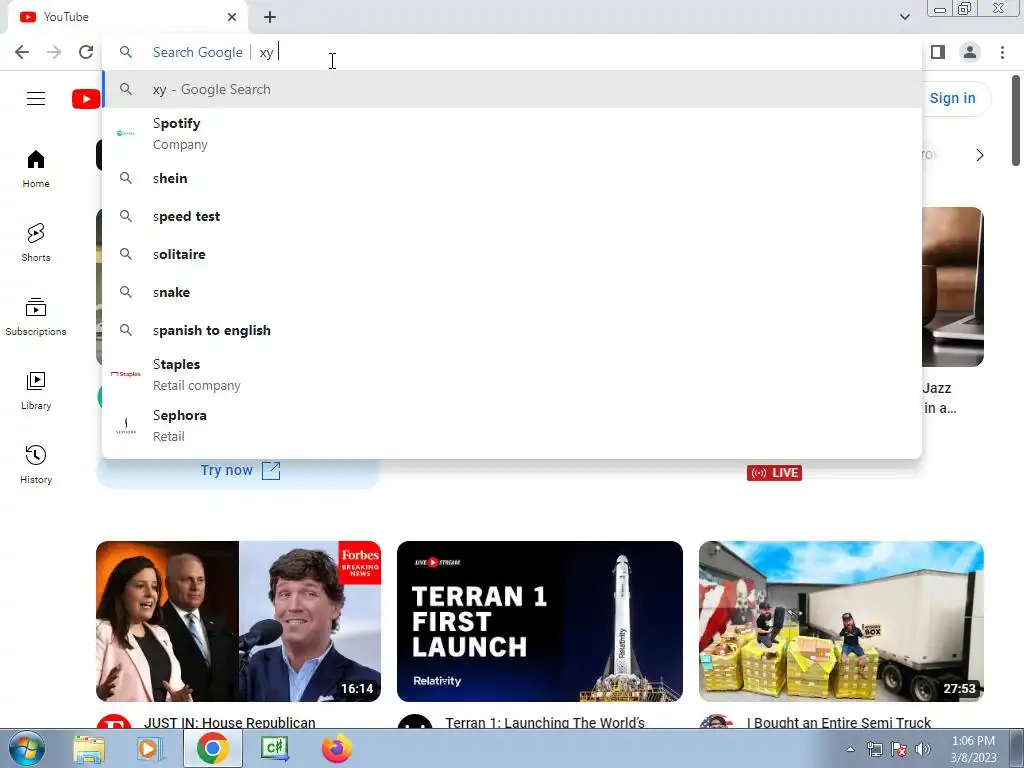Open Windows Explorer from the taskbar

click(x=89, y=748)
